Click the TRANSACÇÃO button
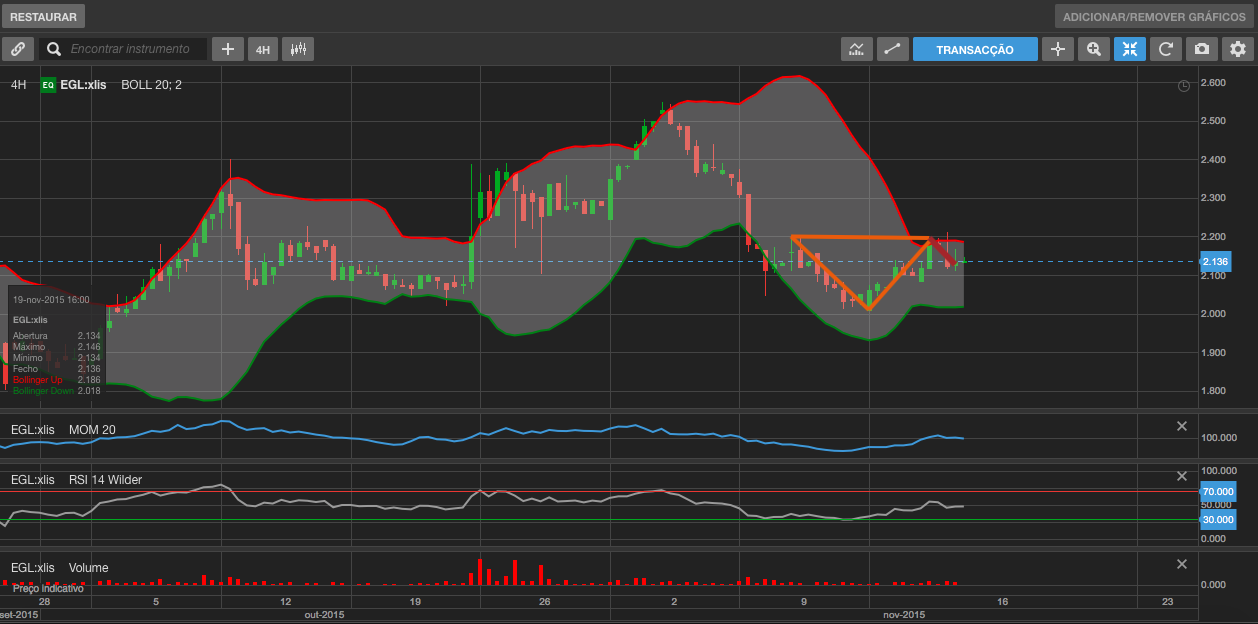This screenshot has width=1258, height=624. [x=975, y=49]
